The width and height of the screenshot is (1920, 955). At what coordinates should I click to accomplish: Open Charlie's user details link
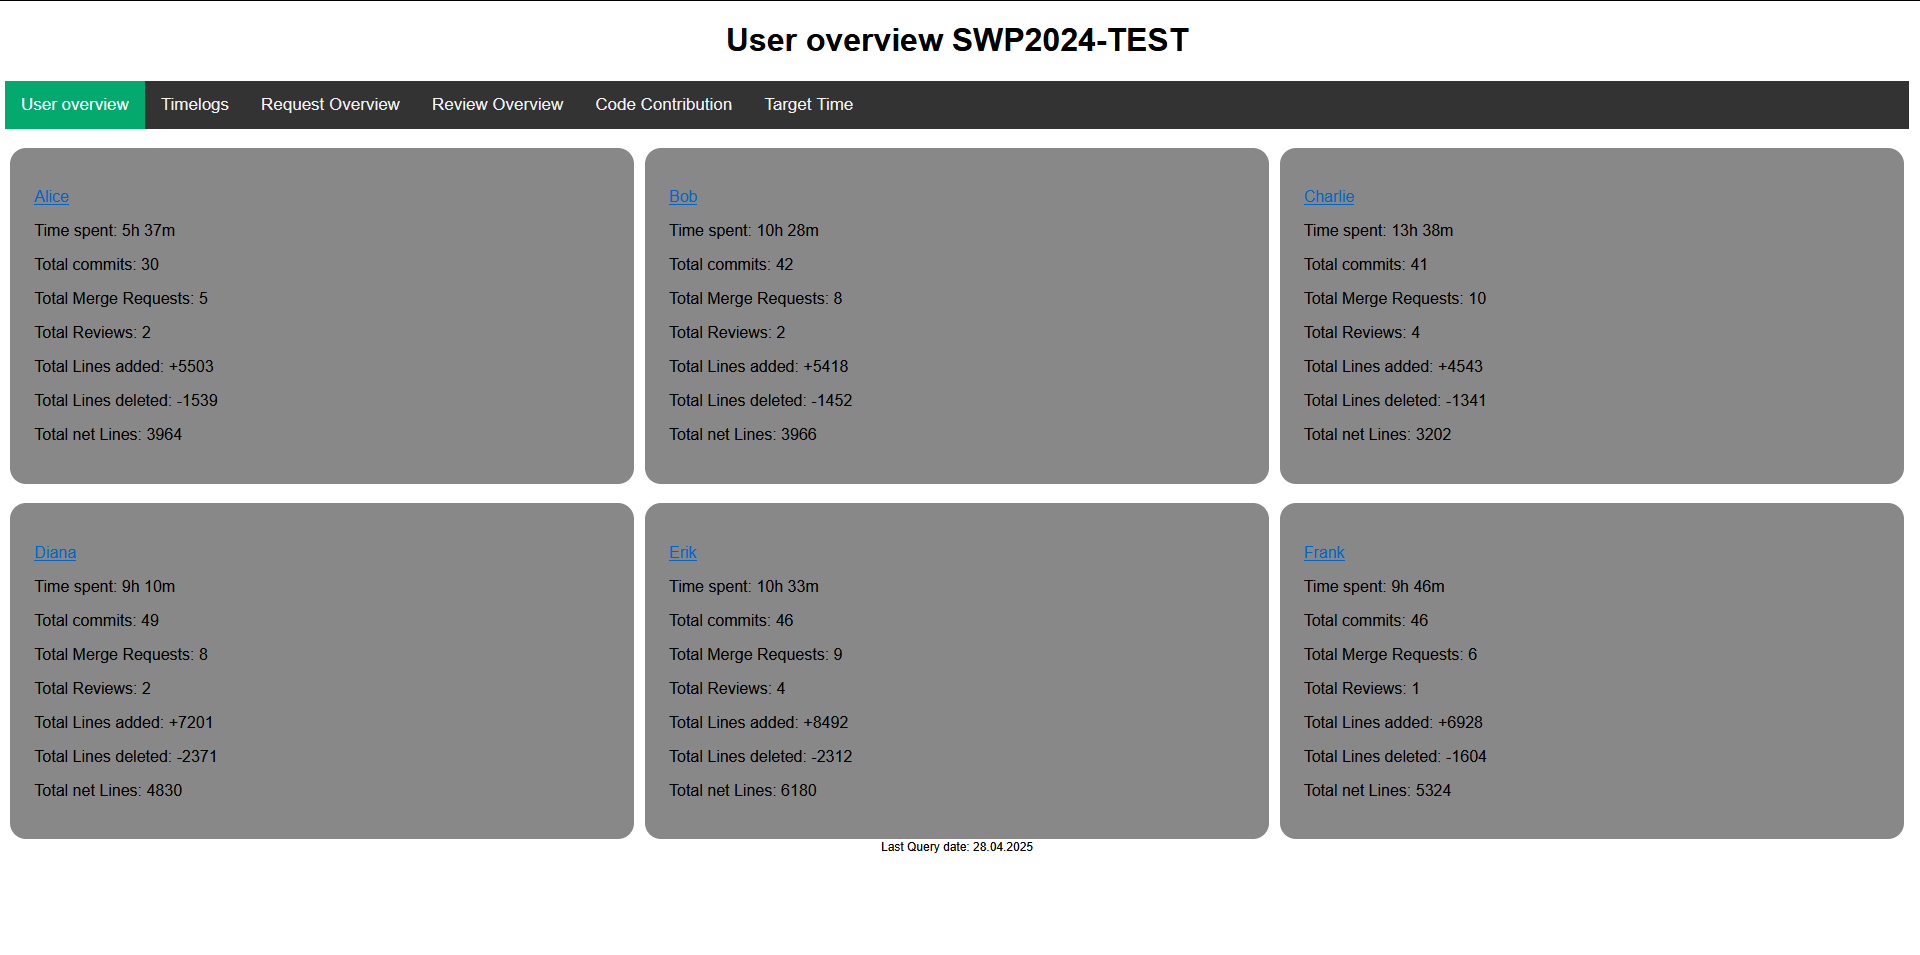point(1329,197)
